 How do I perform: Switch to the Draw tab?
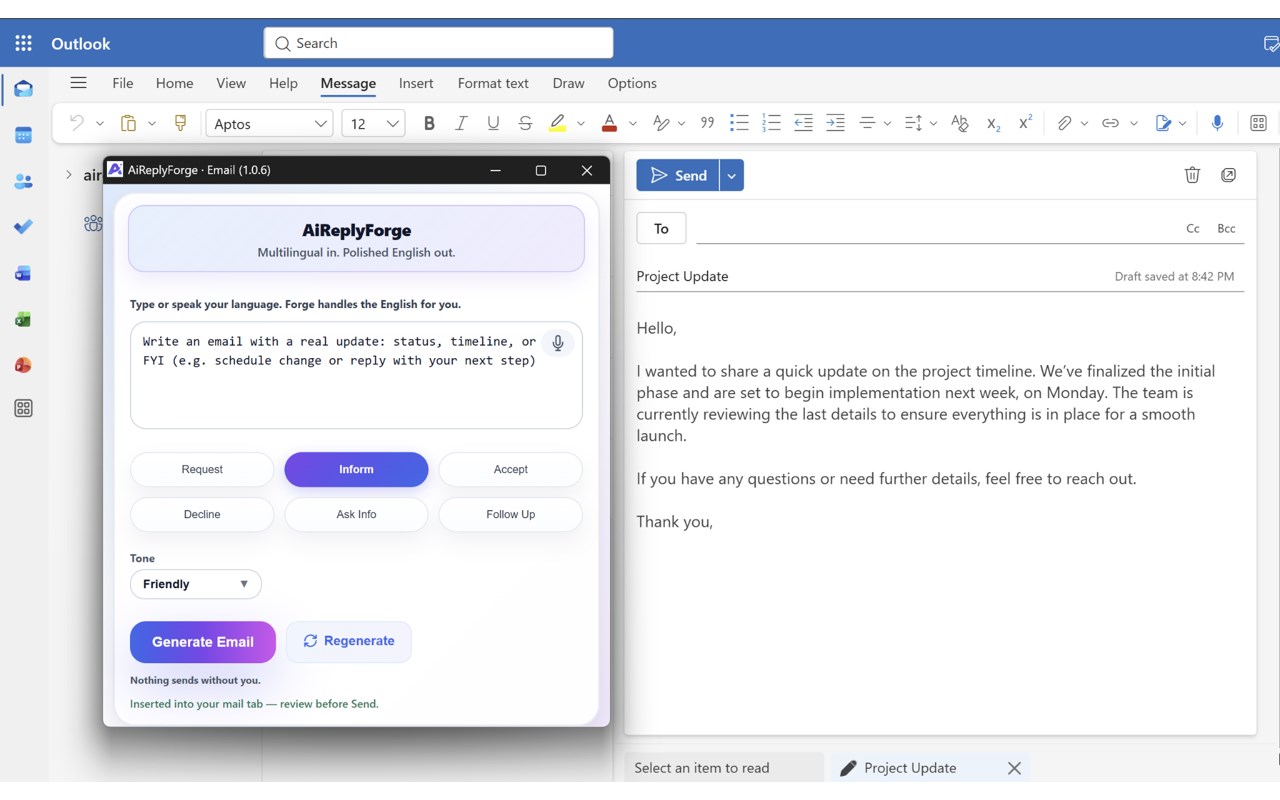click(568, 83)
